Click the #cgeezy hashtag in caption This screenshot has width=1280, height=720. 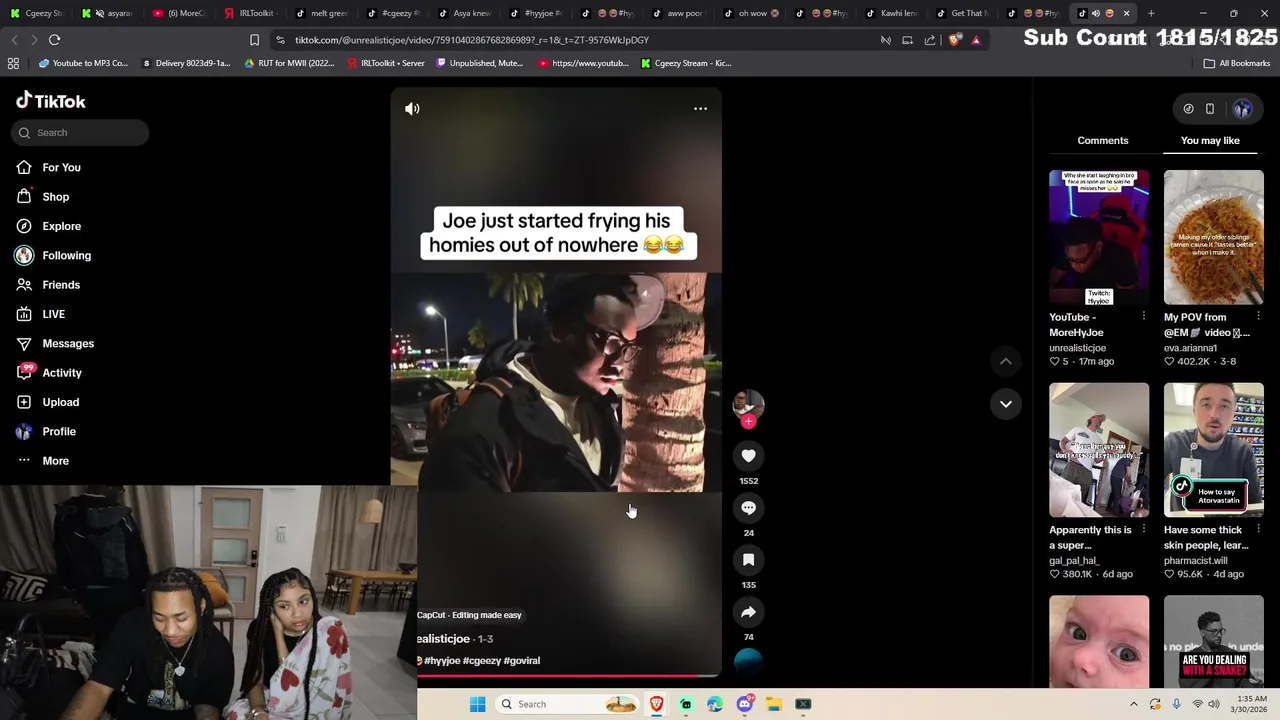[x=481, y=660]
